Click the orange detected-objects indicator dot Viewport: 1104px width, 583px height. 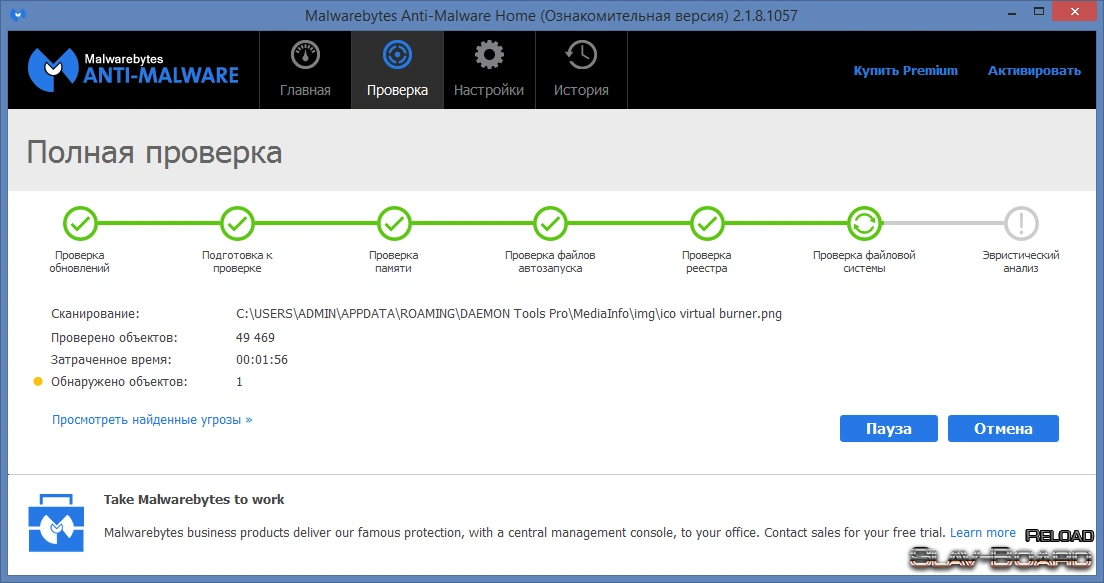tap(38, 382)
